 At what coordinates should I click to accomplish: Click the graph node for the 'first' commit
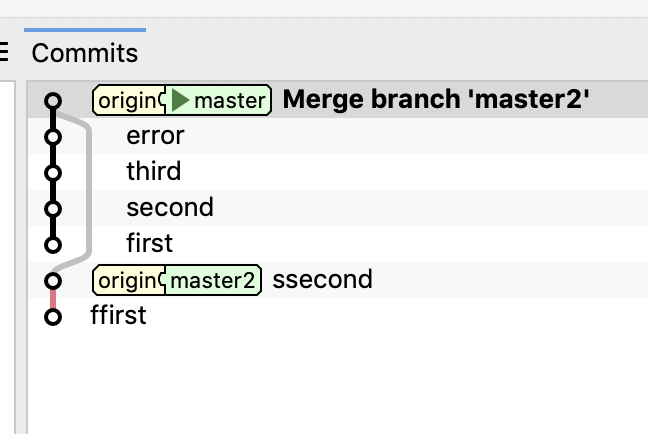point(53,244)
